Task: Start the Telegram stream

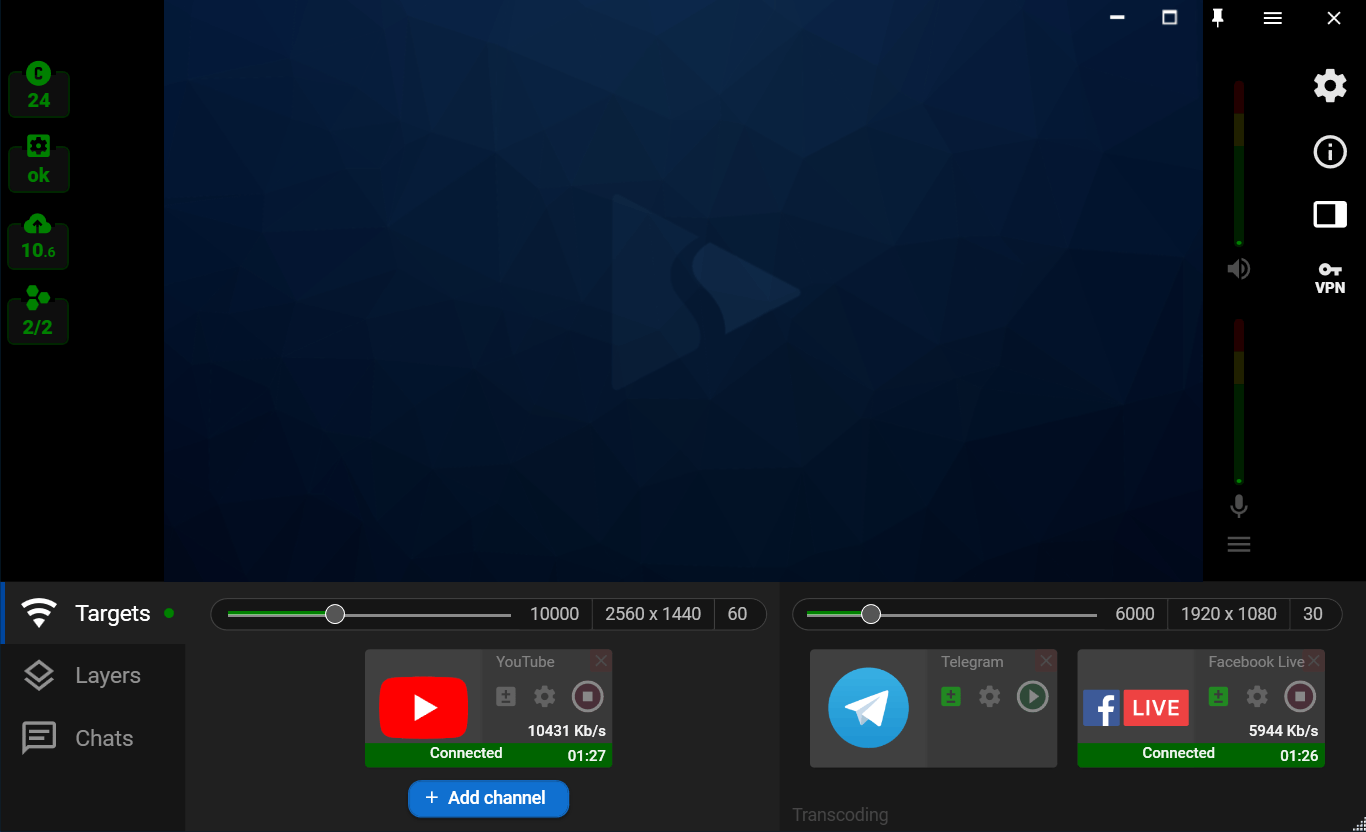Action: click(x=1032, y=697)
